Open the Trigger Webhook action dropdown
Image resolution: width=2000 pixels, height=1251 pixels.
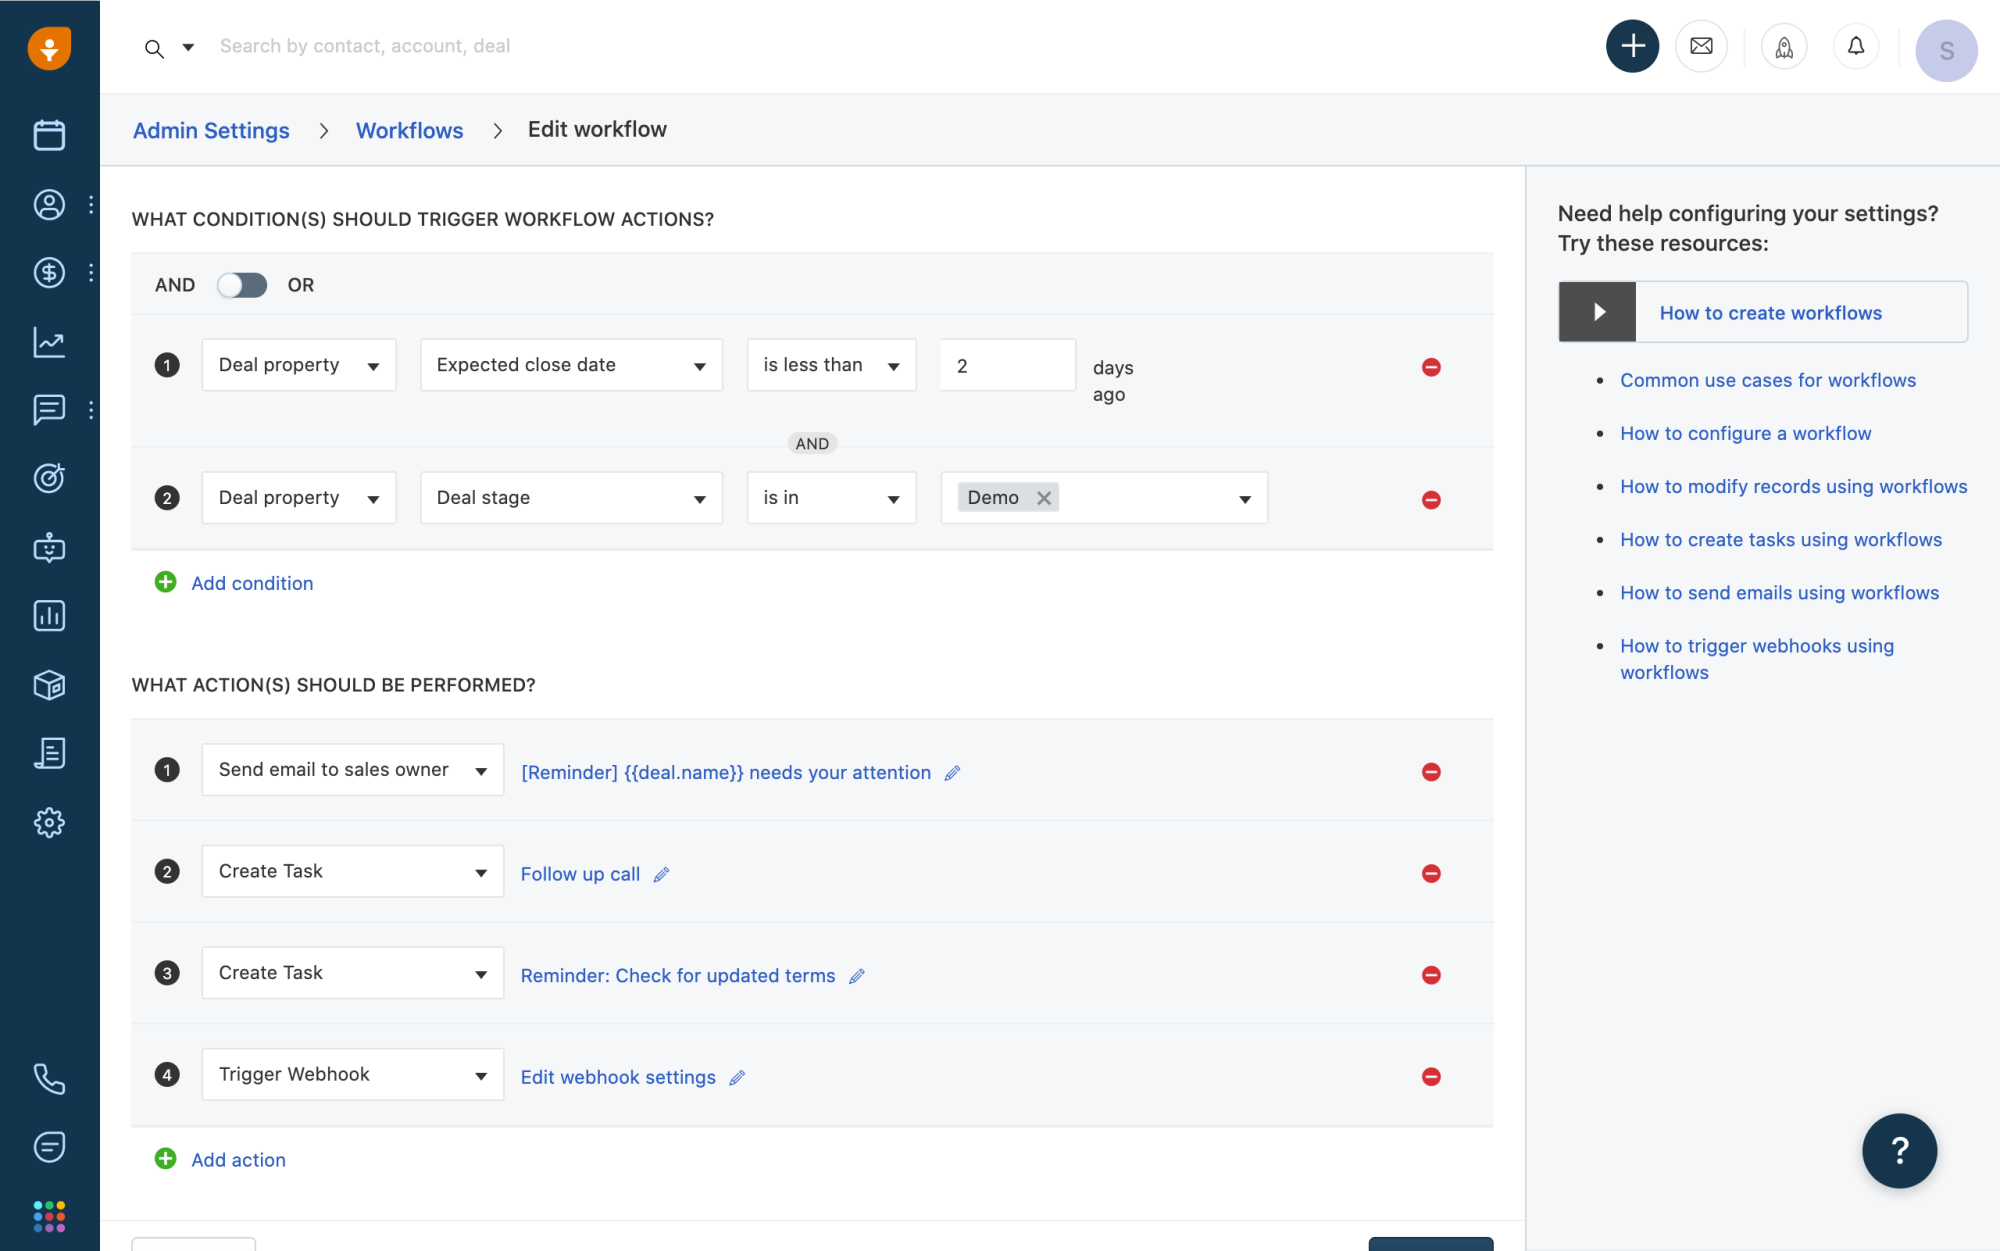[x=352, y=1074]
